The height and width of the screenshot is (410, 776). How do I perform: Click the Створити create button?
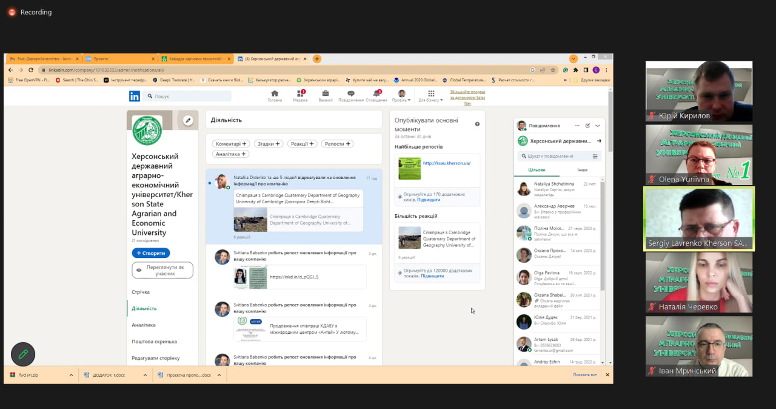point(151,253)
